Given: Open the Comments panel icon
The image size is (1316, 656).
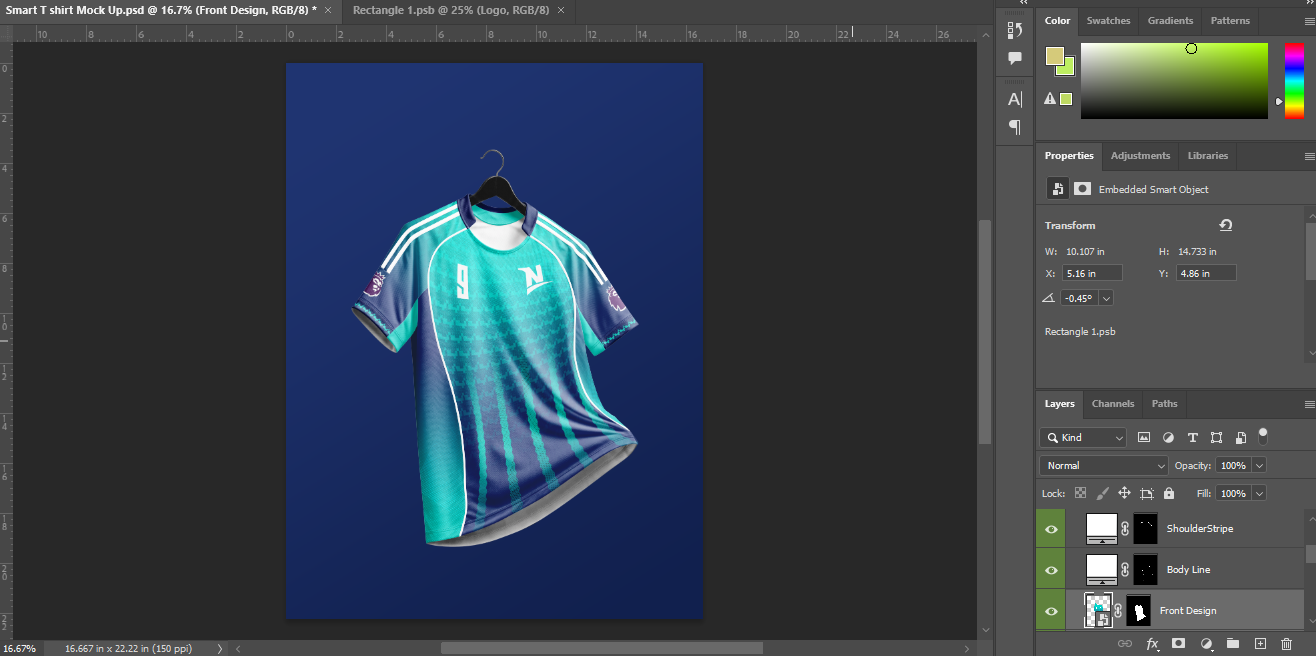Looking at the screenshot, I should tap(1015, 58).
